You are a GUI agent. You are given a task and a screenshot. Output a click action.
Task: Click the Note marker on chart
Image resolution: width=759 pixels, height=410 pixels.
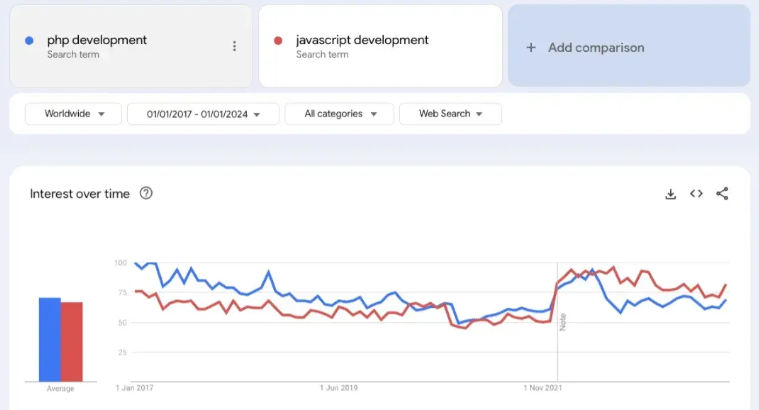tap(563, 321)
